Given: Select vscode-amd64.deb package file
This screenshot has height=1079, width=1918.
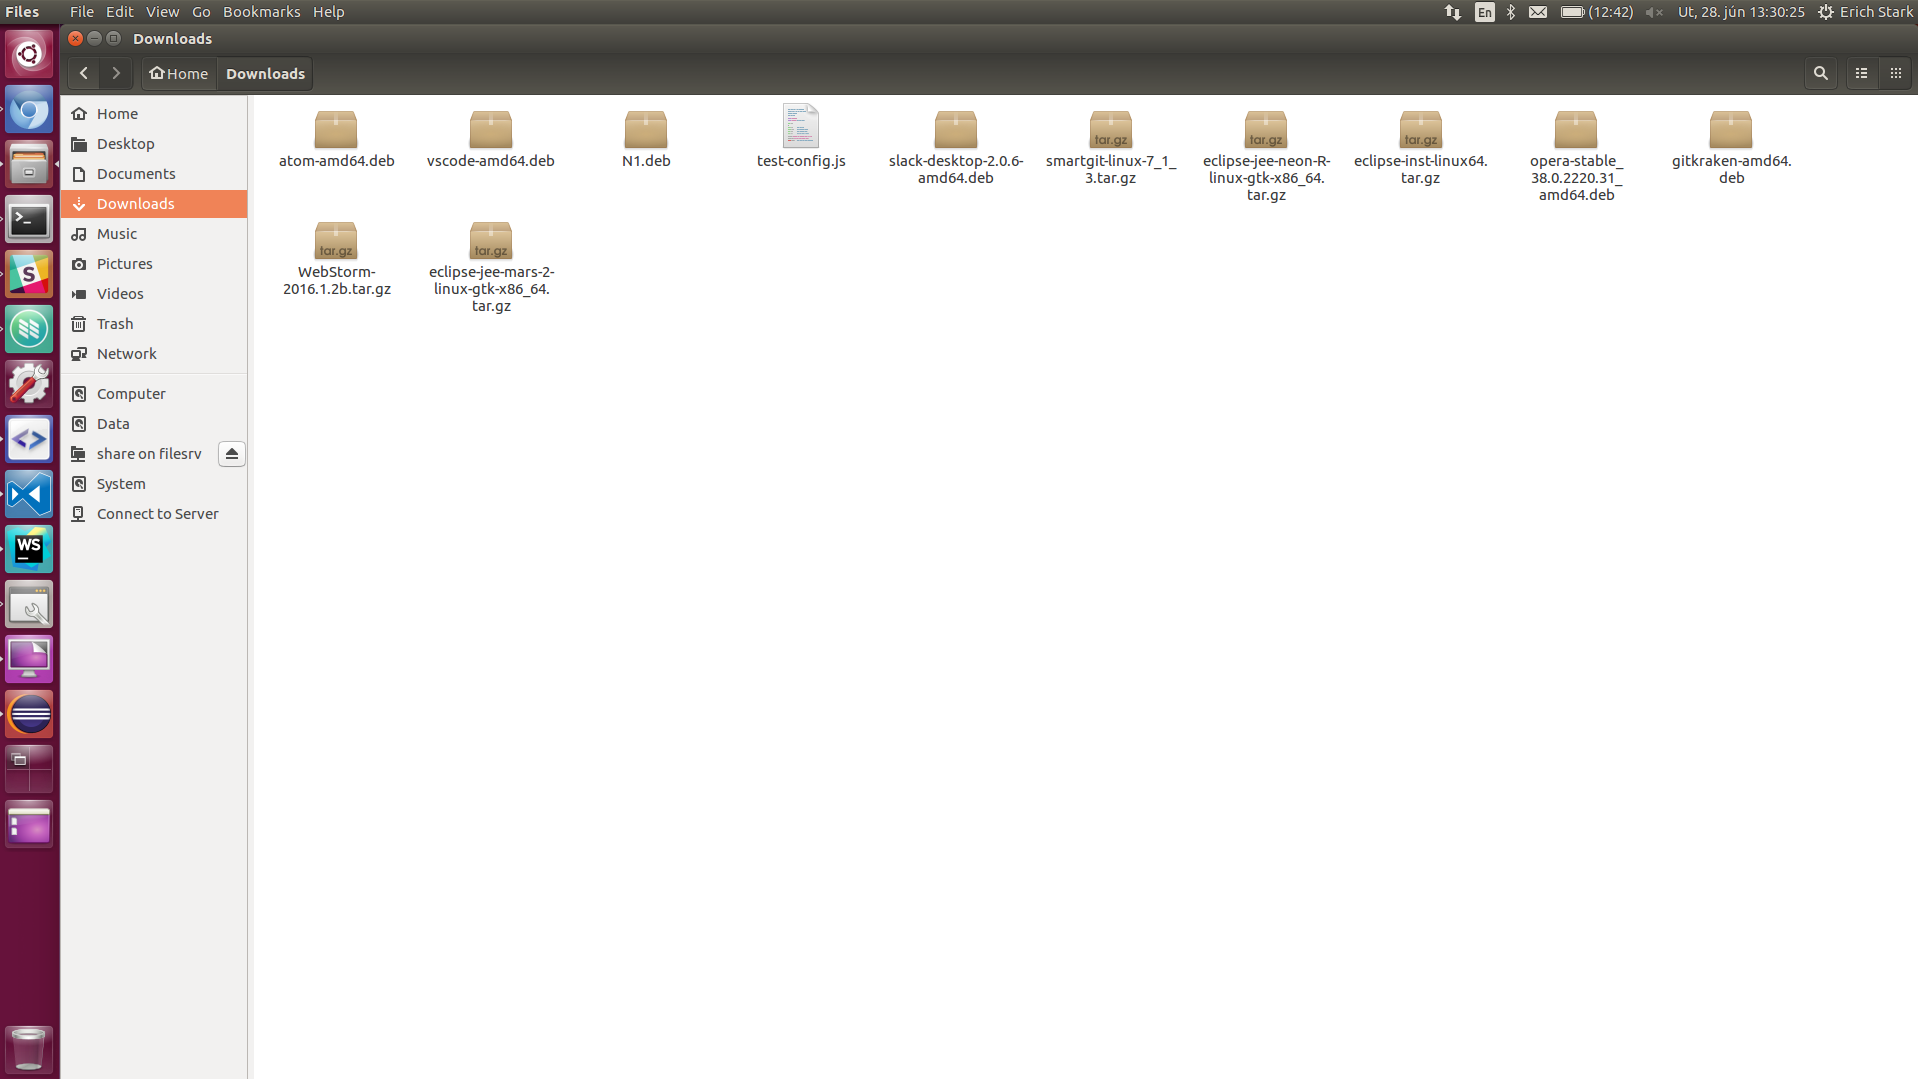Looking at the screenshot, I should point(490,139).
